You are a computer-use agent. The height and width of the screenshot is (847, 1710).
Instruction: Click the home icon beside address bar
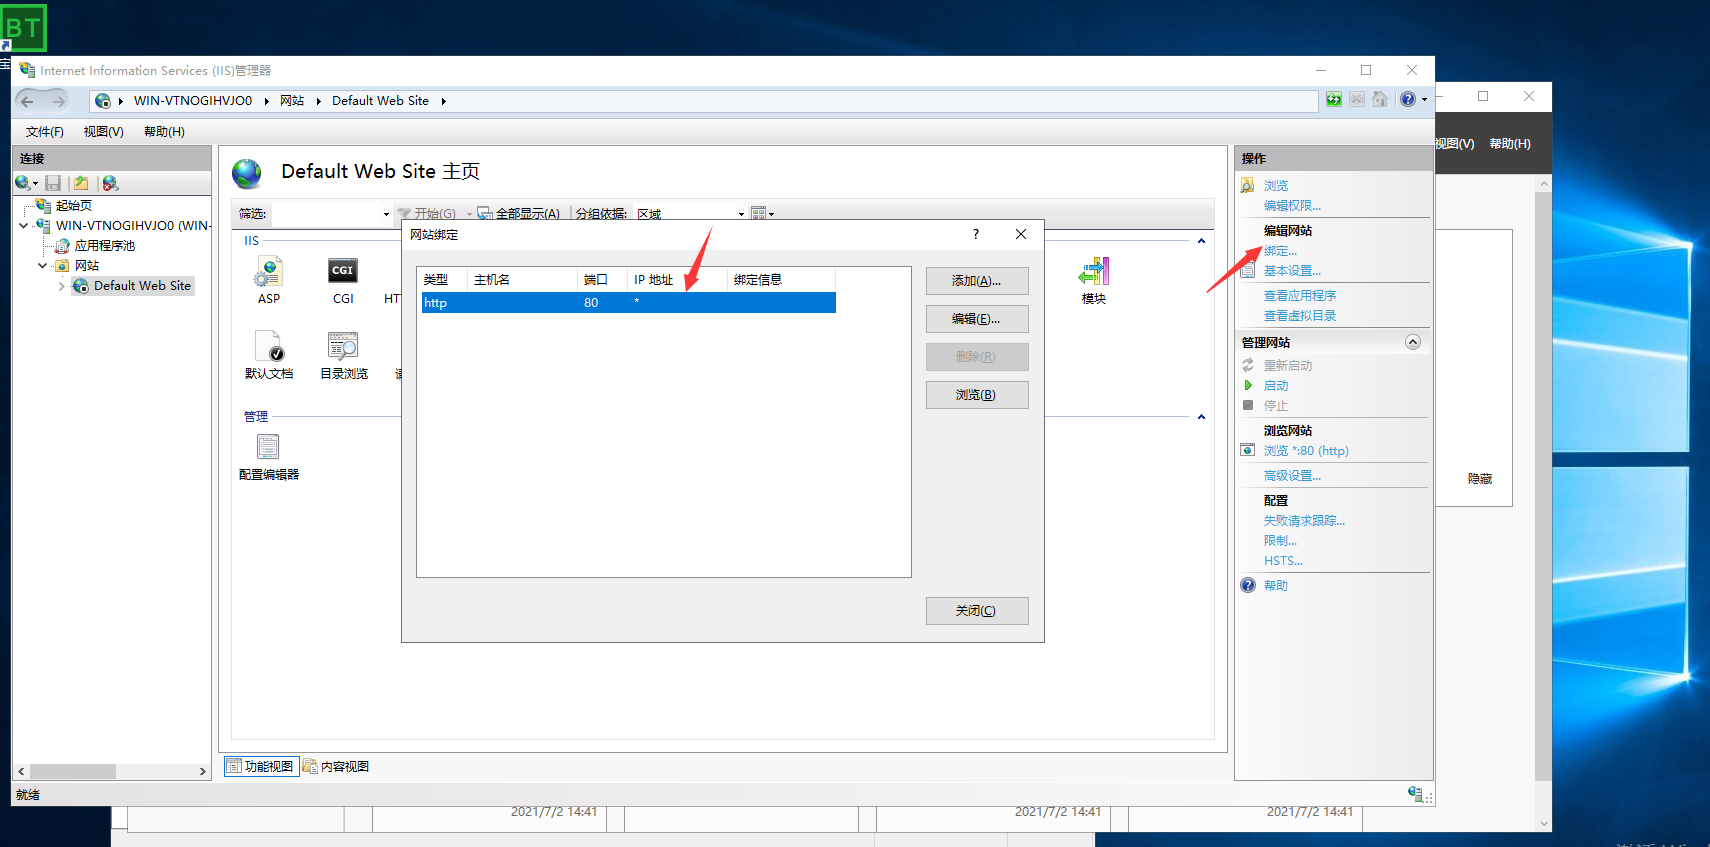point(1380,99)
